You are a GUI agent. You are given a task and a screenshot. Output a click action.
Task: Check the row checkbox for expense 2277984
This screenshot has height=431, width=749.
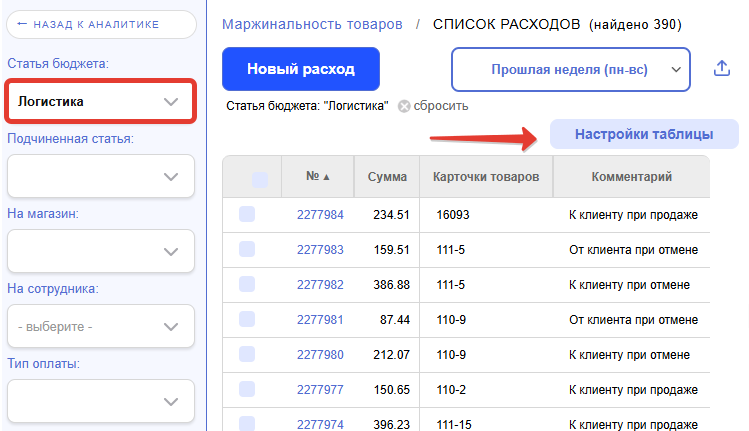pyautogui.click(x=247, y=214)
